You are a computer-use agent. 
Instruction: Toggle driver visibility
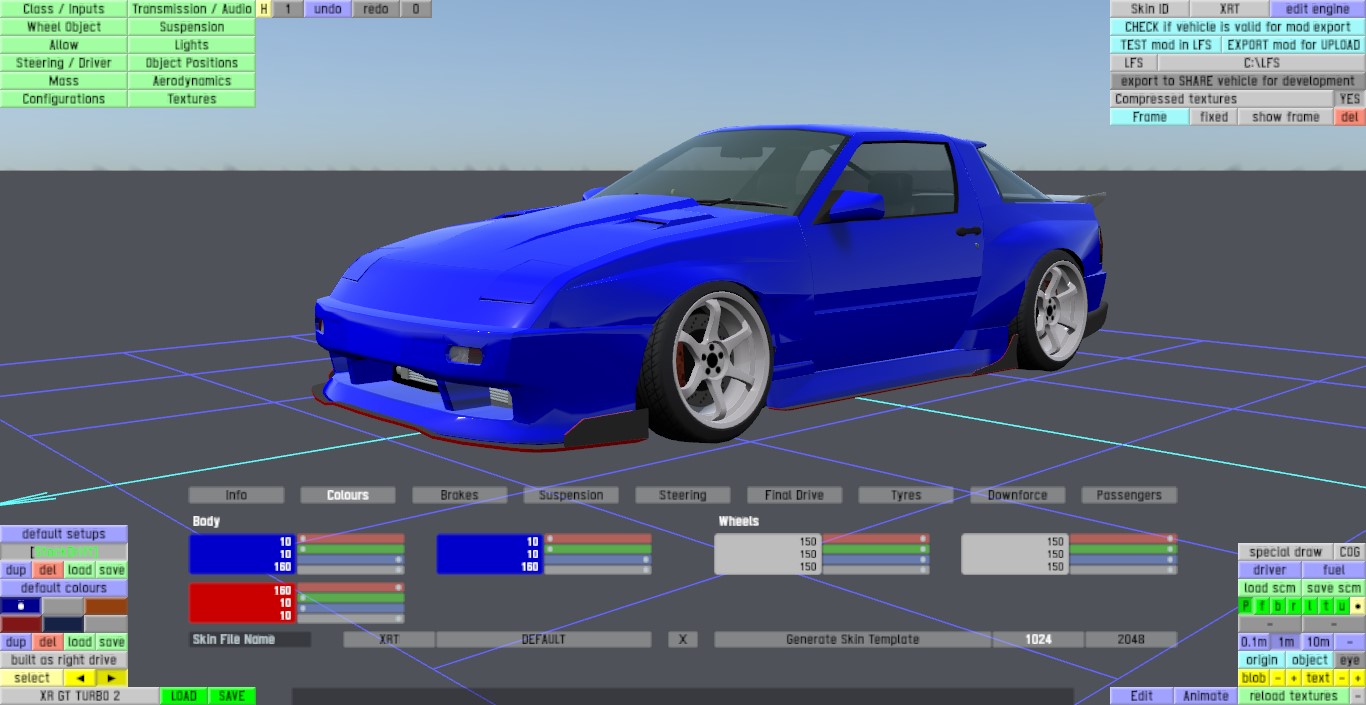click(x=1270, y=570)
